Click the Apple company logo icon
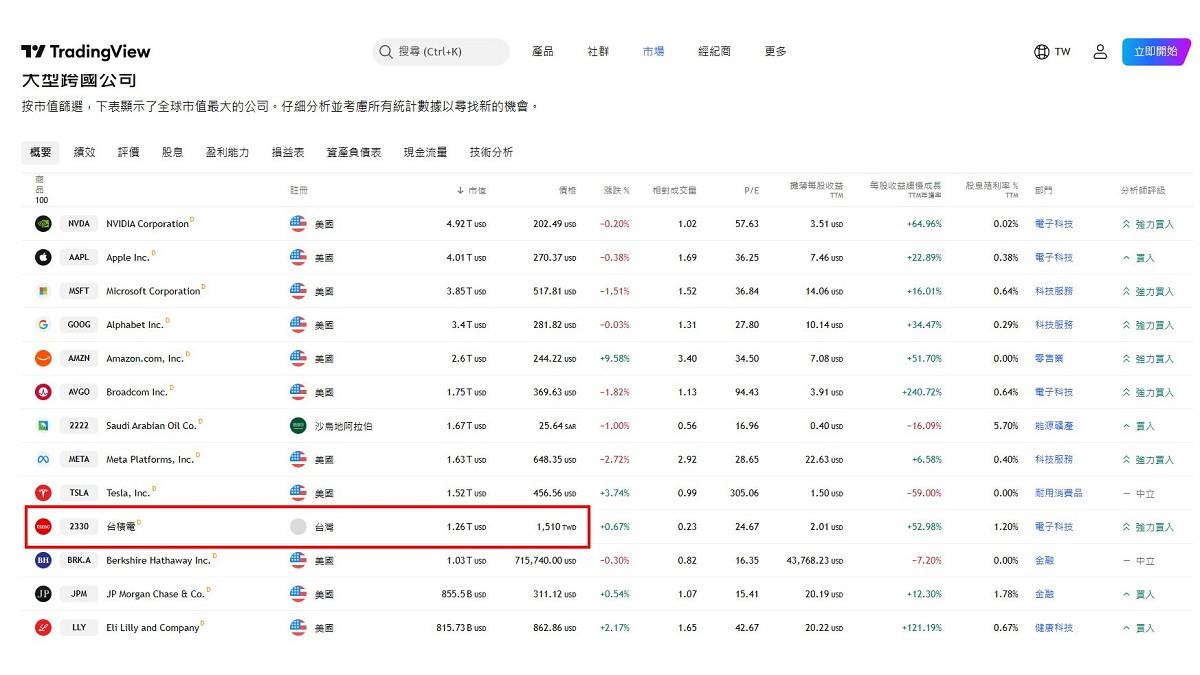Image resolution: width=1200 pixels, height=675 pixels. [x=43, y=258]
